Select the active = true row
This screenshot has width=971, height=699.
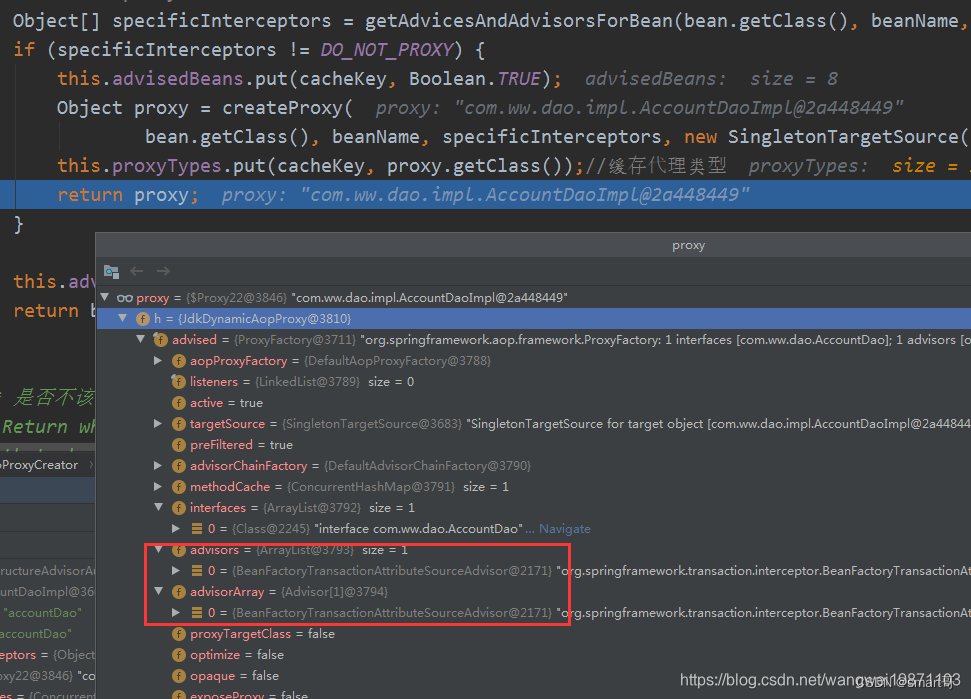point(534,403)
